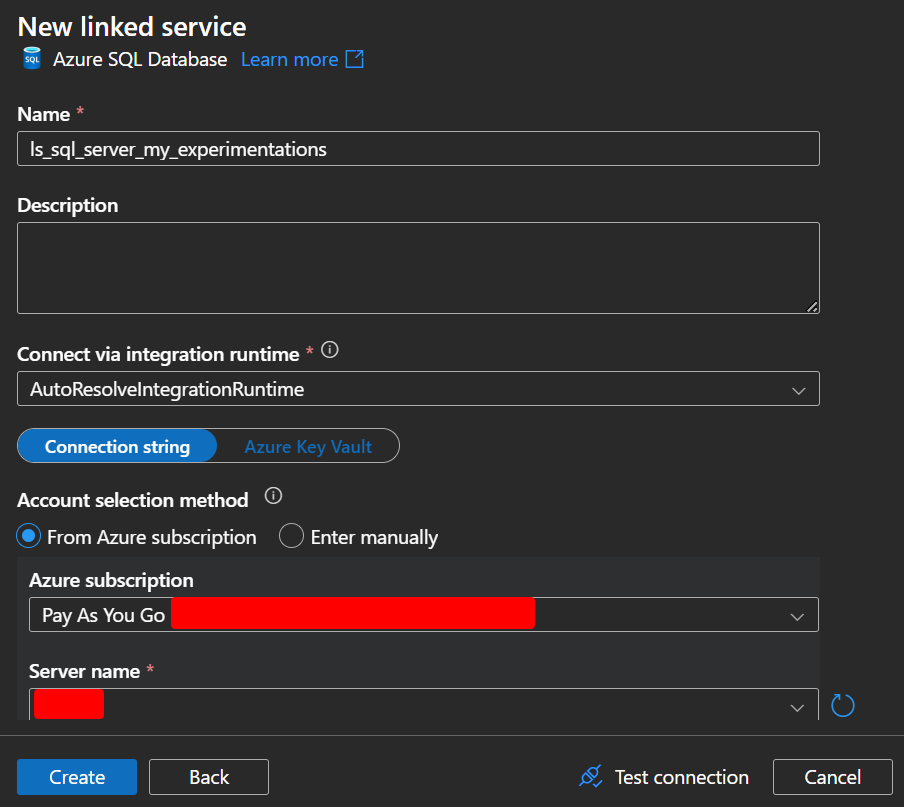Click the New linked service heading
Screen dimensions: 904x807
(x=132, y=27)
